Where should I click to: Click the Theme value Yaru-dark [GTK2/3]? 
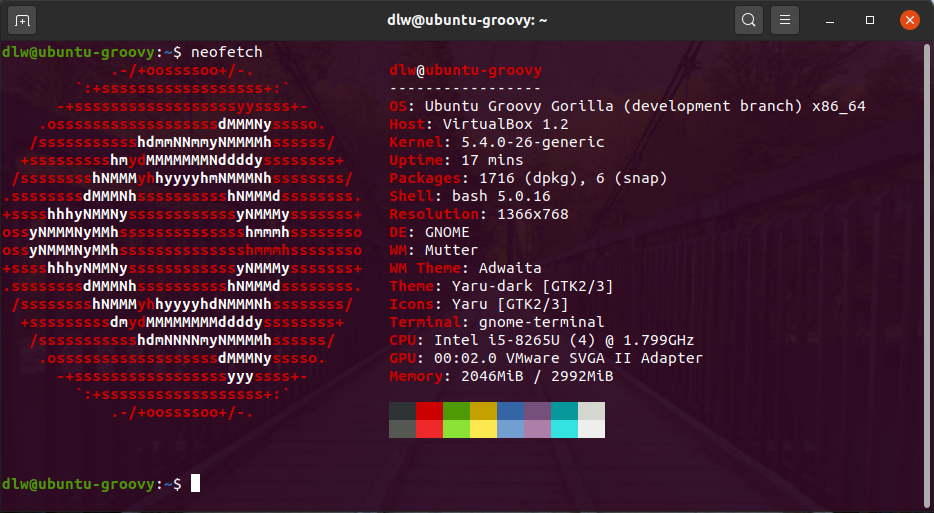click(533, 286)
